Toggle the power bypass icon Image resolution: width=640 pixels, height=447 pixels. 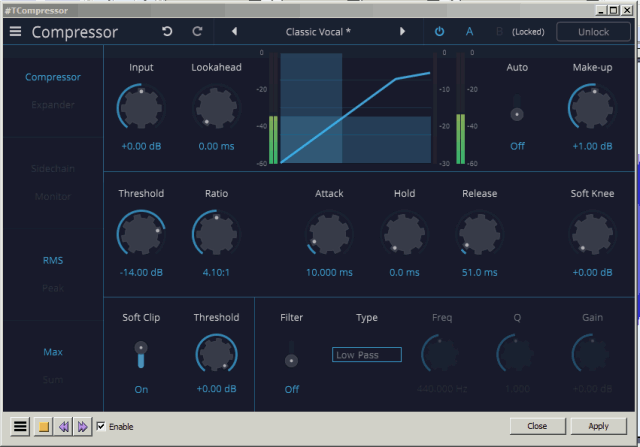pos(439,31)
